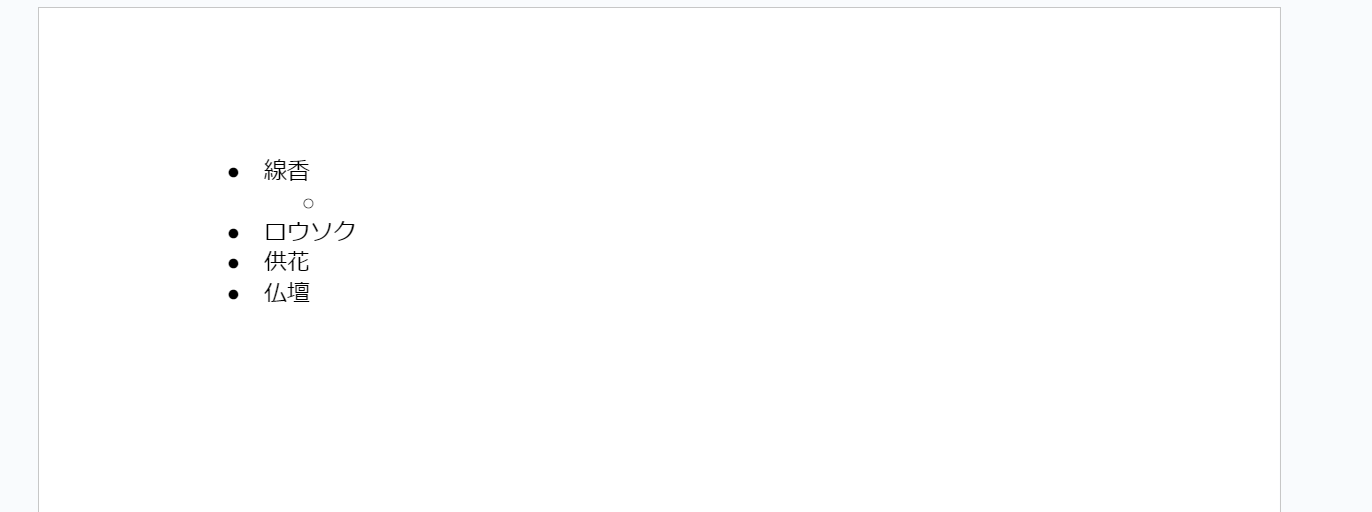Click the 仏壇 list item text
The image size is (1372, 512).
coord(287,294)
